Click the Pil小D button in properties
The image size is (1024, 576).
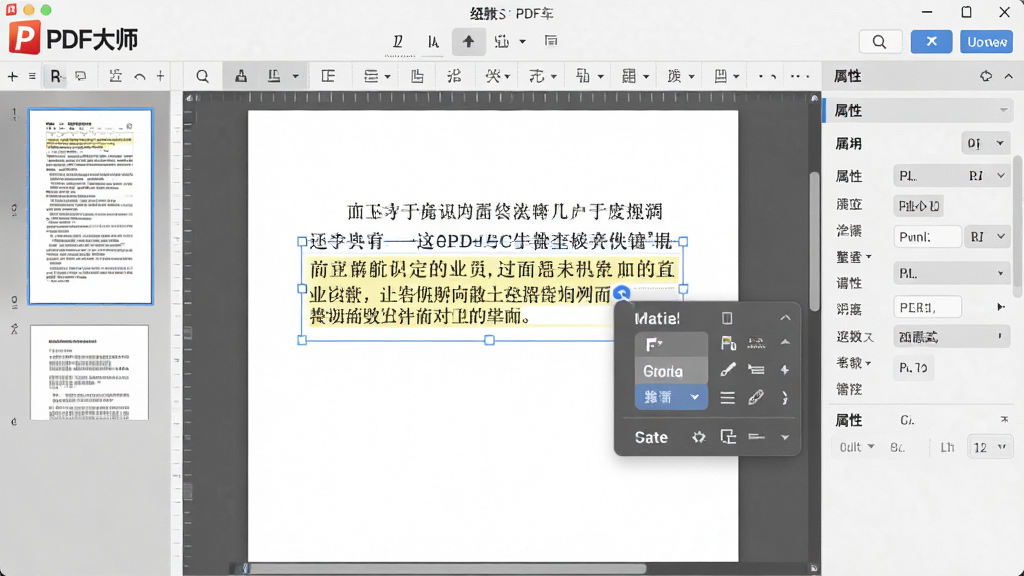click(919, 206)
